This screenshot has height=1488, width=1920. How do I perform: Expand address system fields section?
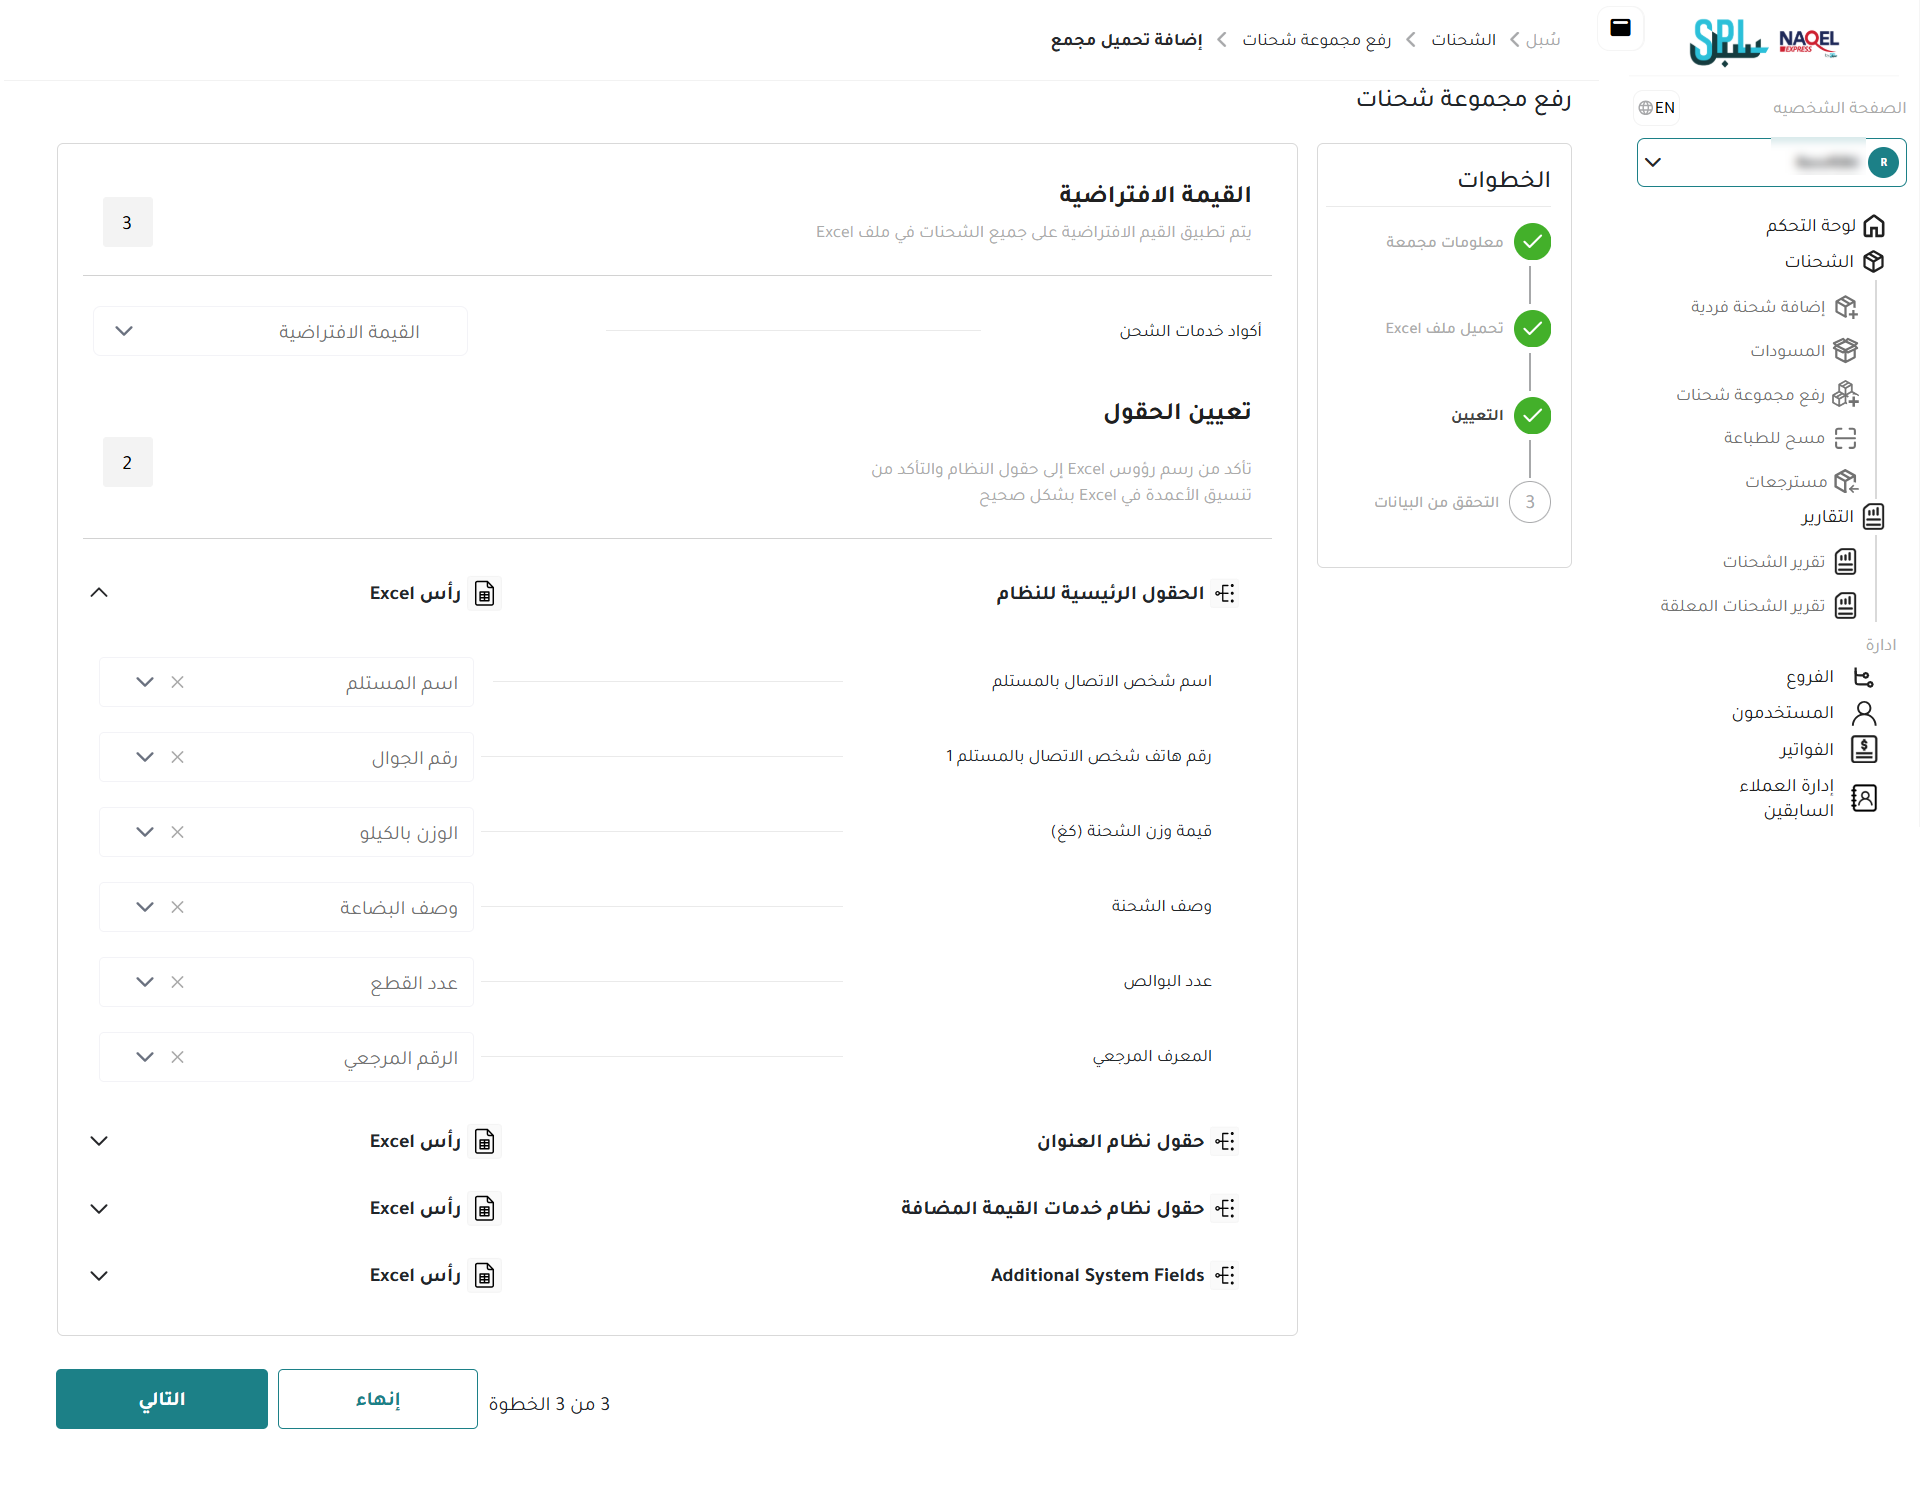coord(99,1141)
